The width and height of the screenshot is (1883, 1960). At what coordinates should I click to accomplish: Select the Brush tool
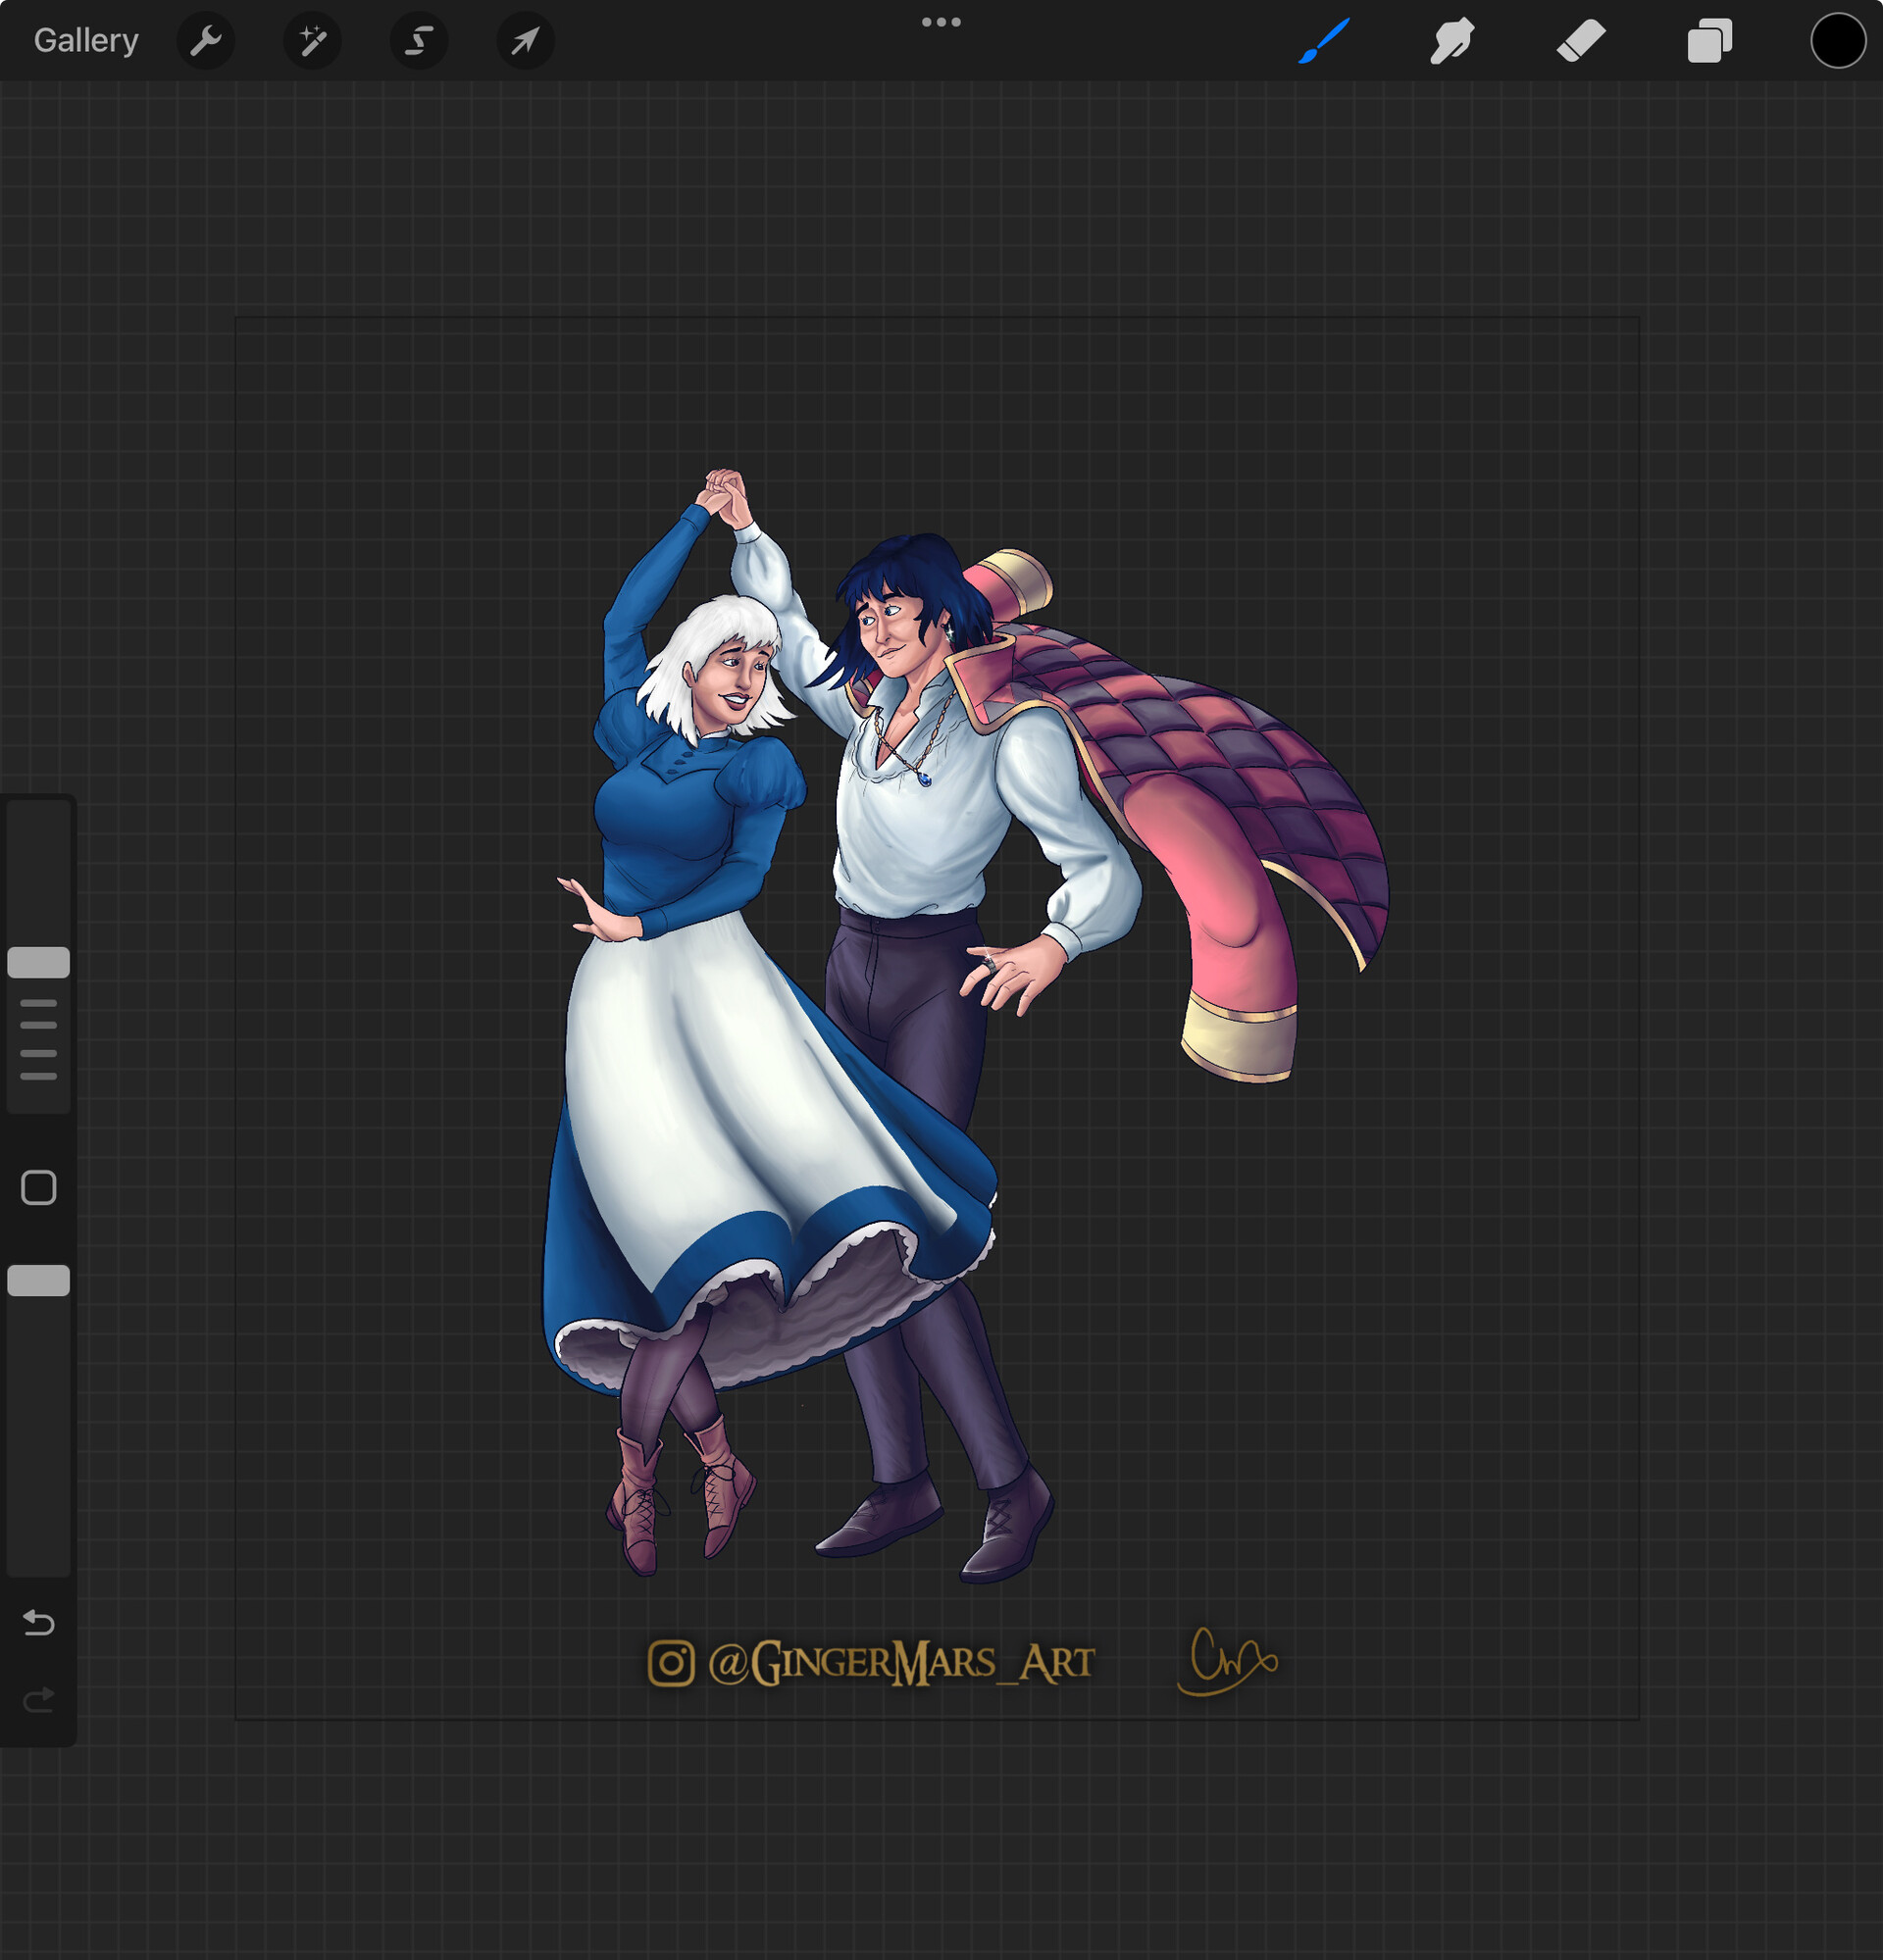pyautogui.click(x=1324, y=41)
